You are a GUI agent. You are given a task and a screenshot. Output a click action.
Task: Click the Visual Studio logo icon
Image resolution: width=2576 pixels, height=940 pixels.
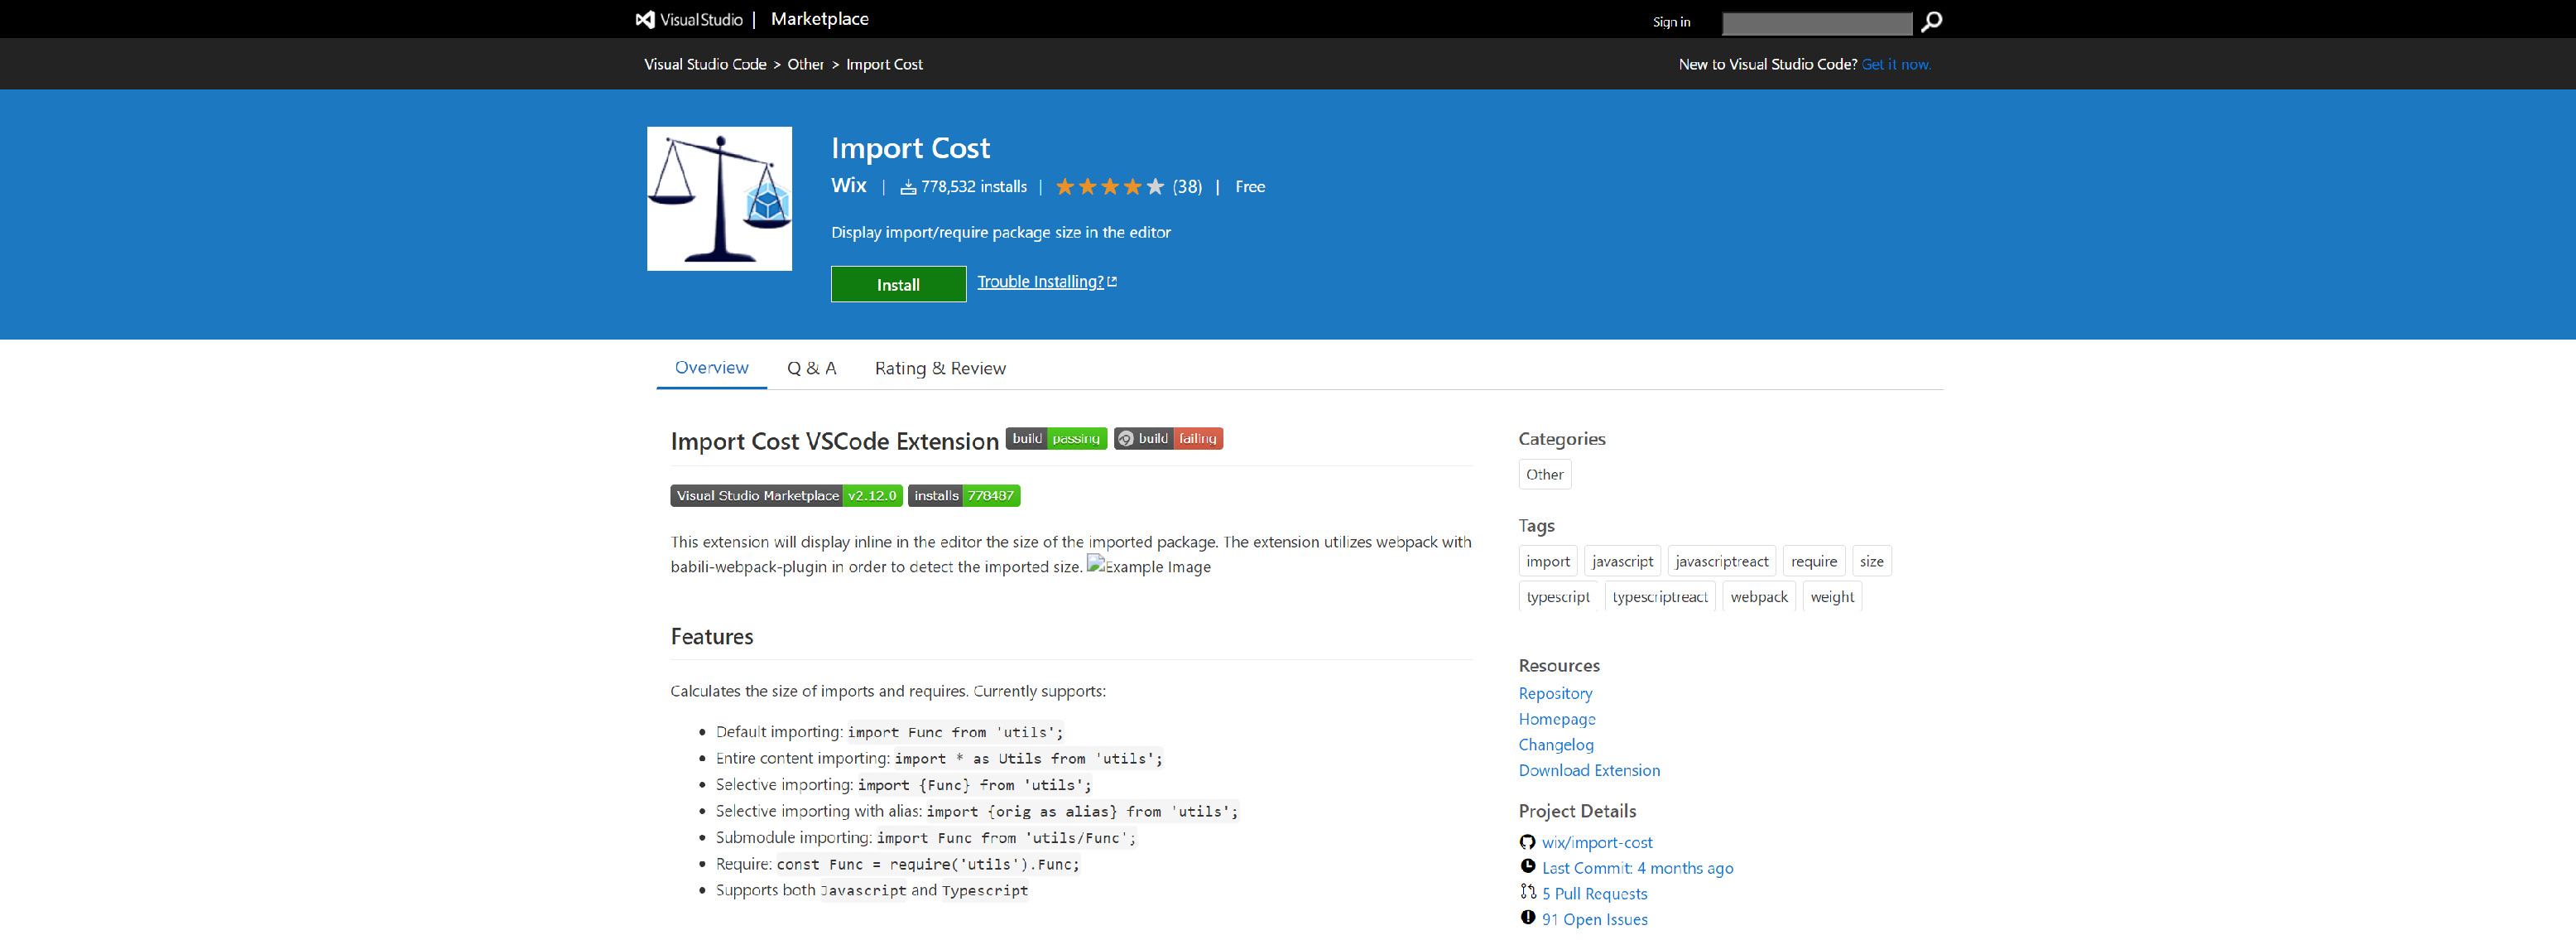(645, 19)
